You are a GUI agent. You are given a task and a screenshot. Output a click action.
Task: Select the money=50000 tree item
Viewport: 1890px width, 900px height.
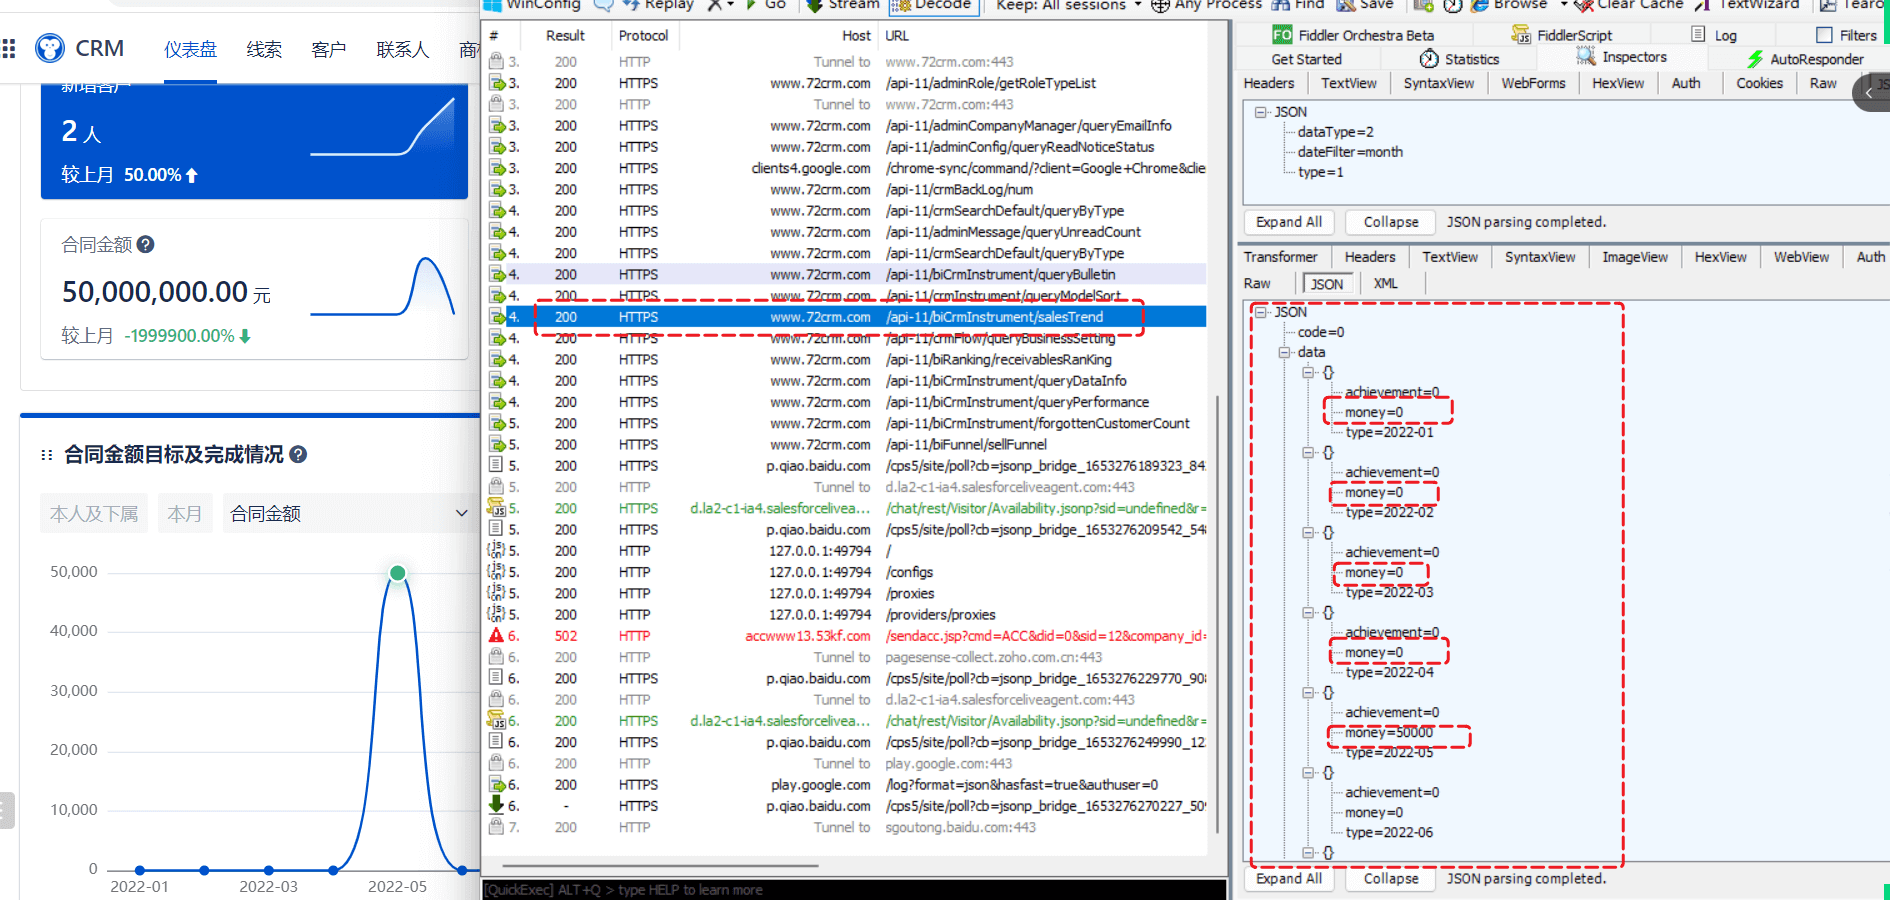click(x=1389, y=732)
